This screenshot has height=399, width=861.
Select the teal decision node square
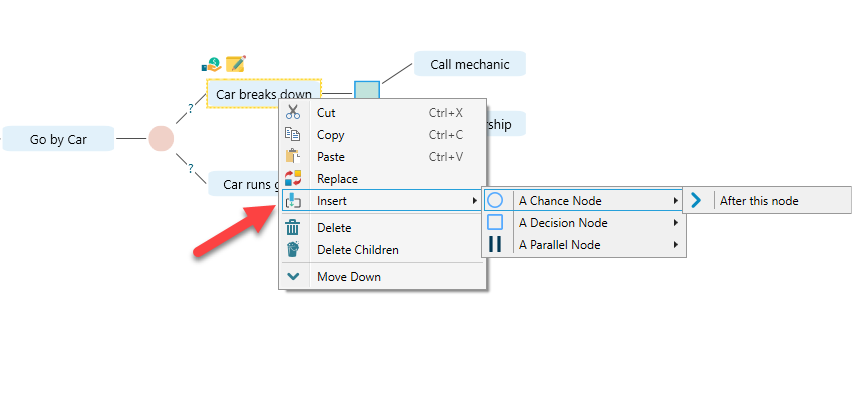367,90
